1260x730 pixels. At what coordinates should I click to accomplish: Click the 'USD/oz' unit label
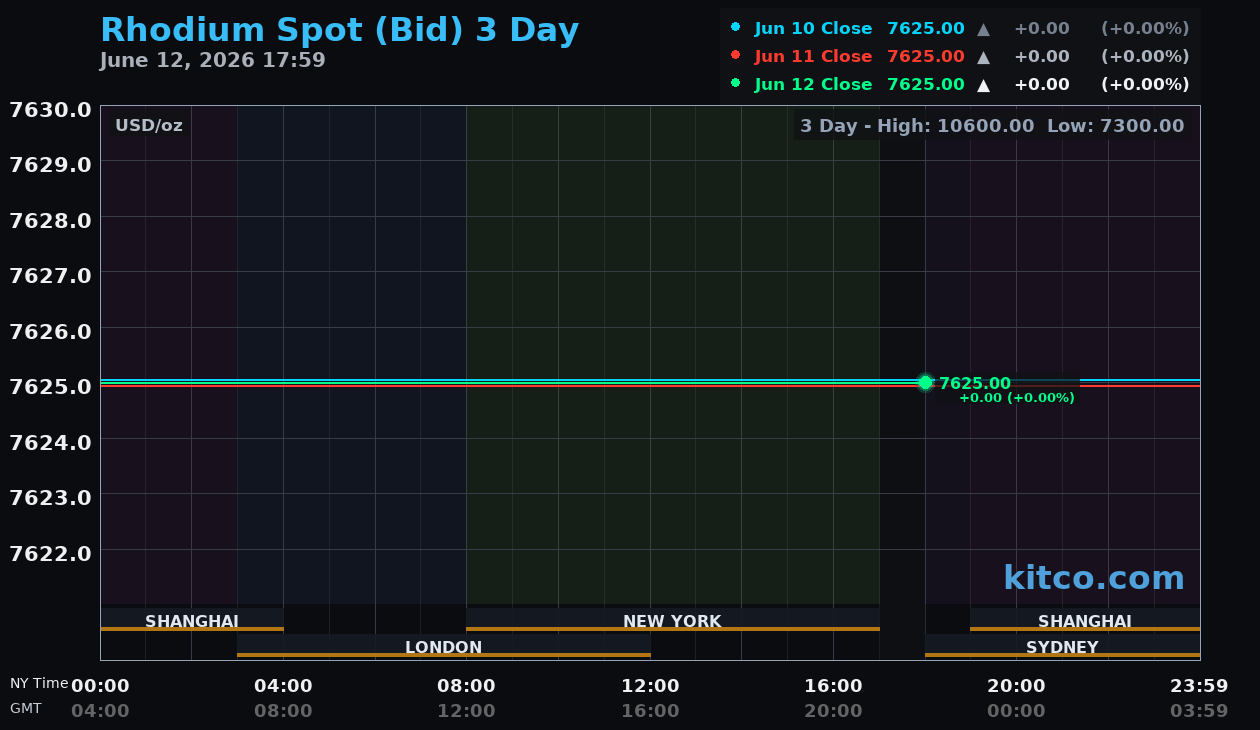(x=149, y=126)
